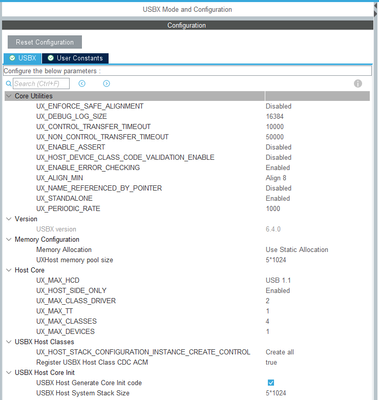Viewport: 379px width, 400px height.
Task: Select Use Static Allocation value
Action: pyautogui.click(x=297, y=250)
